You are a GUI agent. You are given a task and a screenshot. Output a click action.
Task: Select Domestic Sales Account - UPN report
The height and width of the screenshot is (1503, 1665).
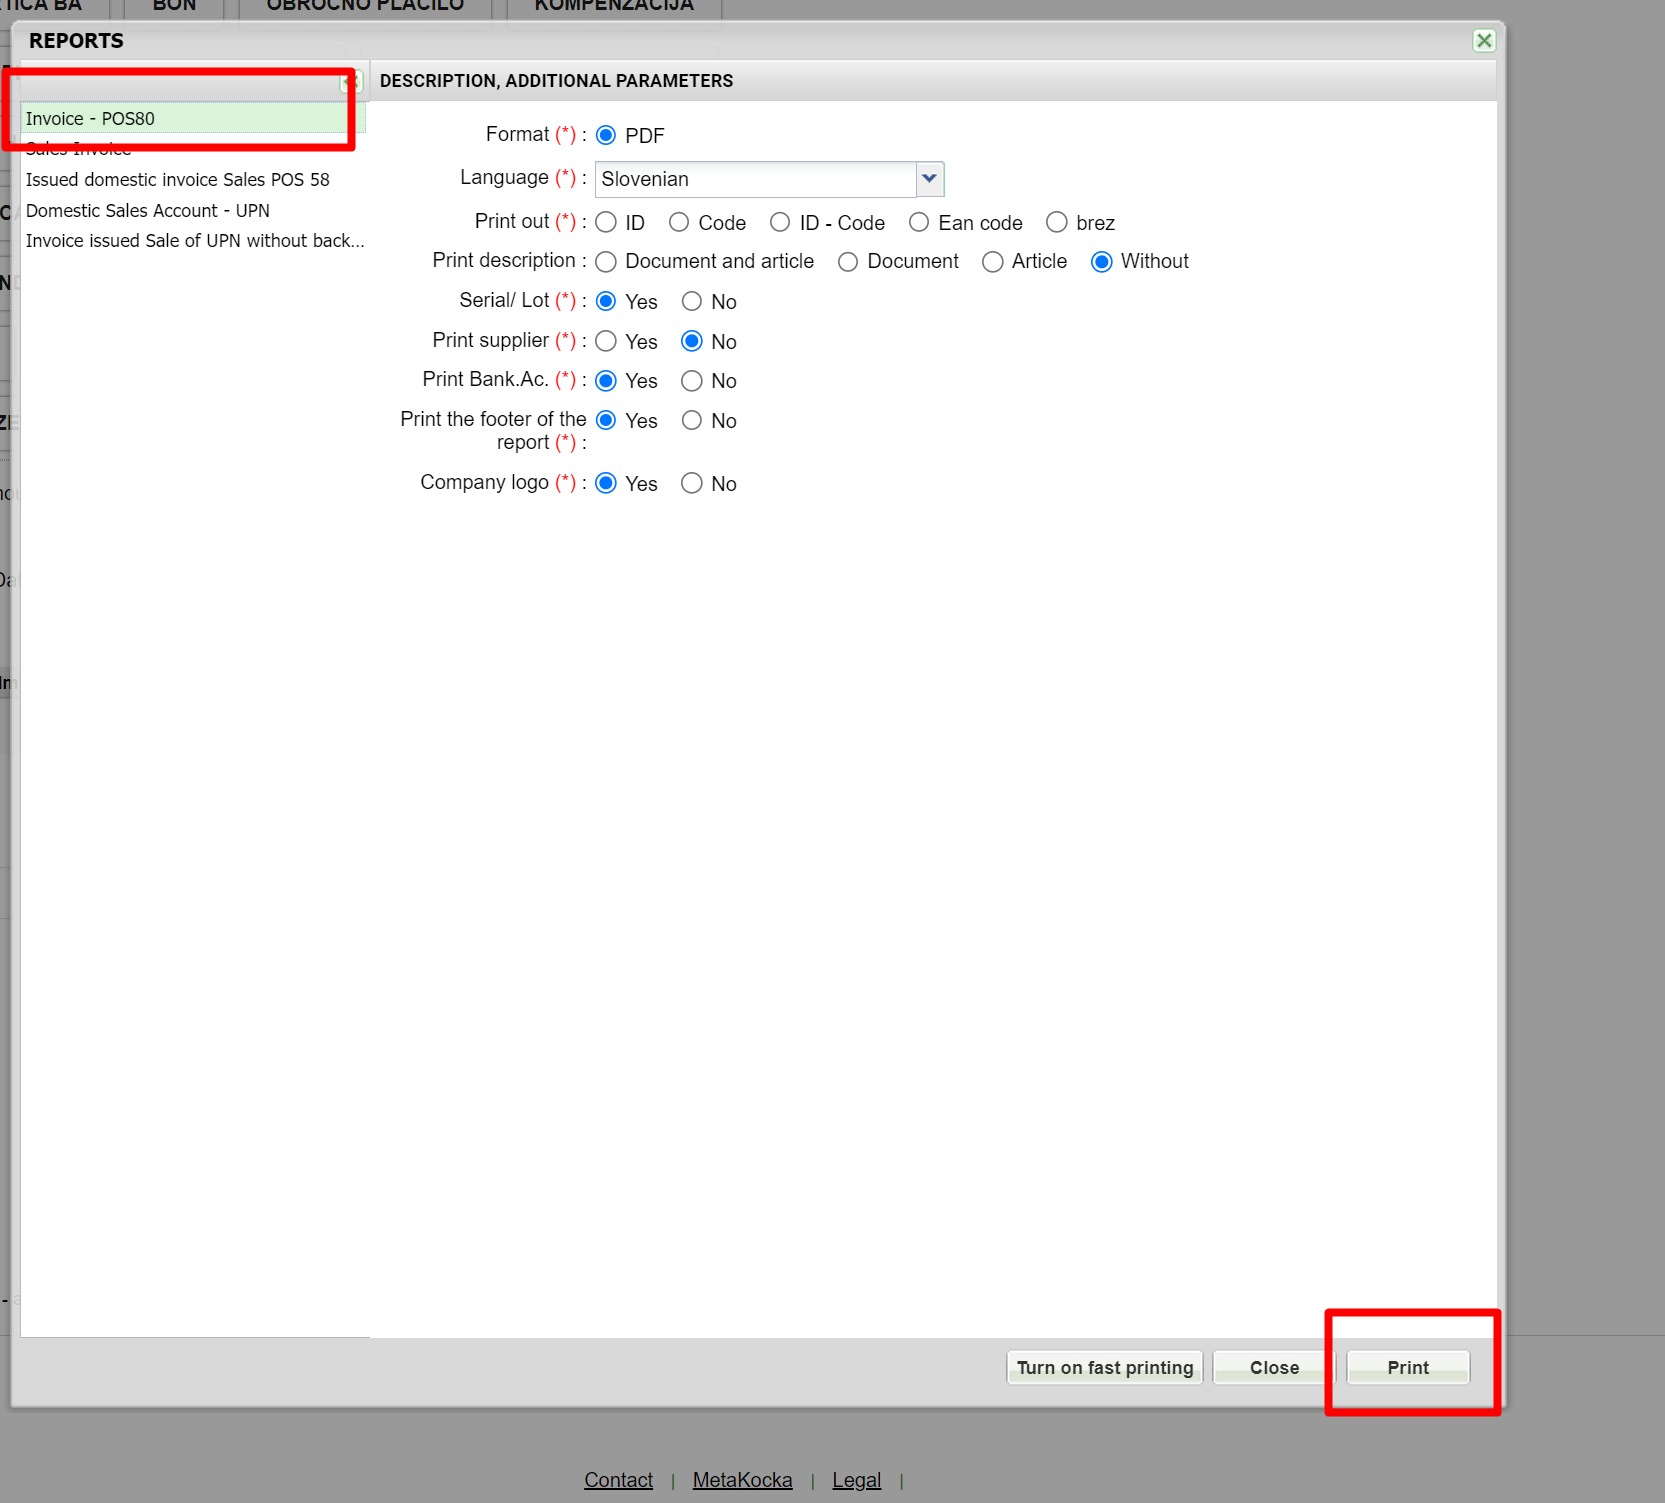(x=193, y=211)
